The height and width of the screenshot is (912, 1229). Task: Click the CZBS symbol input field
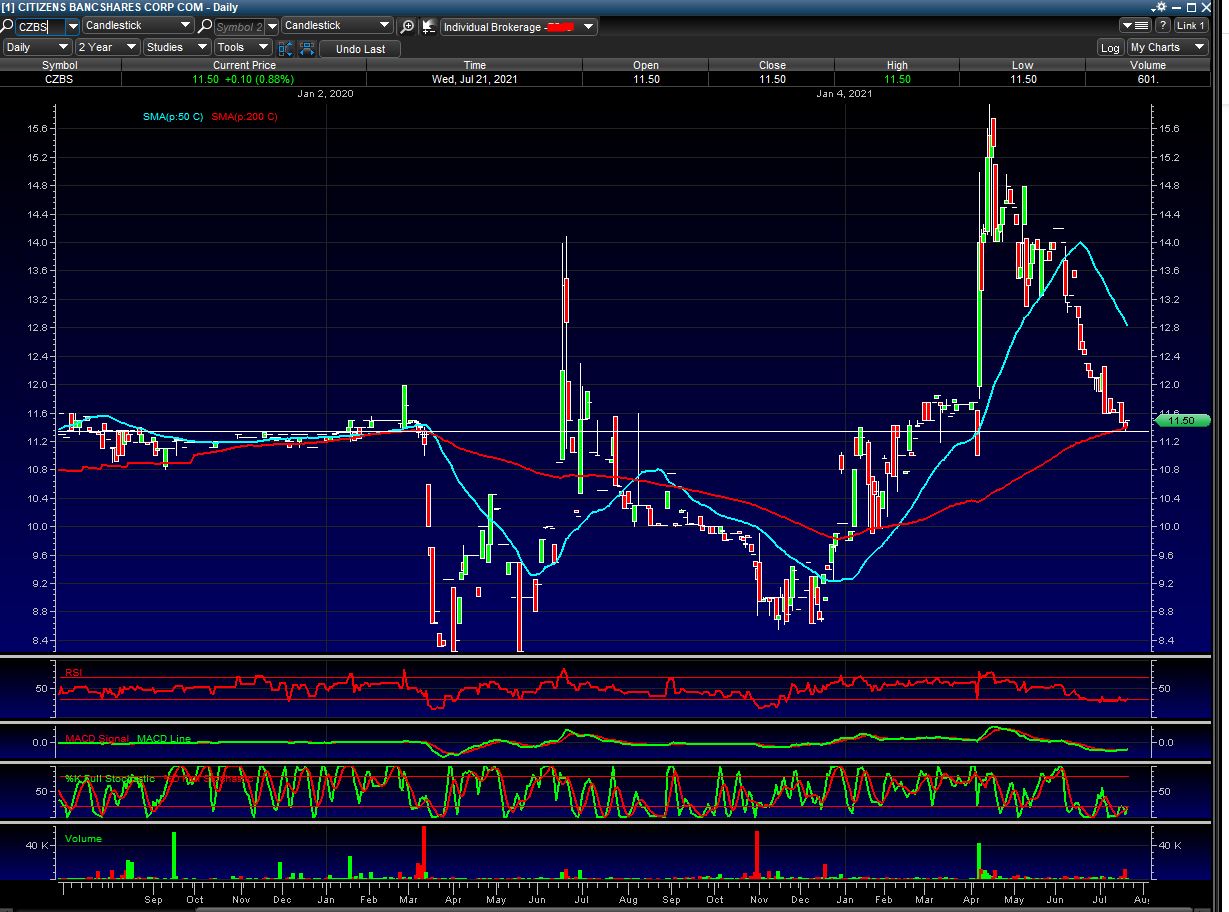click(x=41, y=26)
